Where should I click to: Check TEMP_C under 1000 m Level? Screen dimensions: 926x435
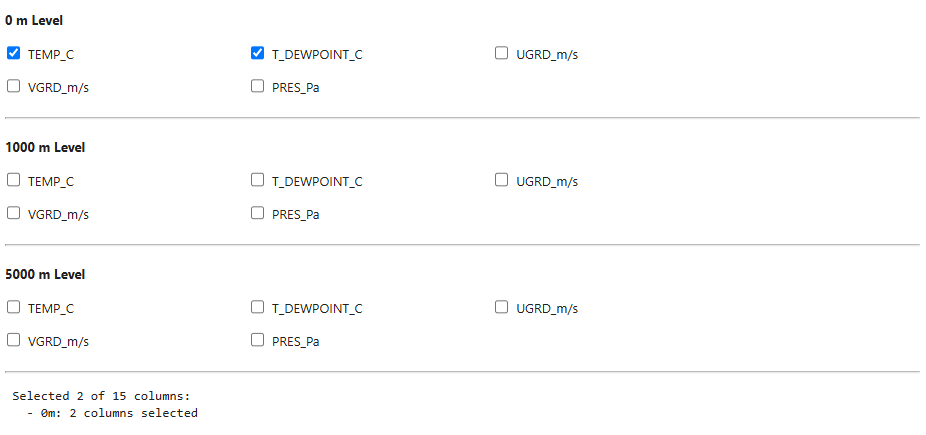pyautogui.click(x=14, y=181)
